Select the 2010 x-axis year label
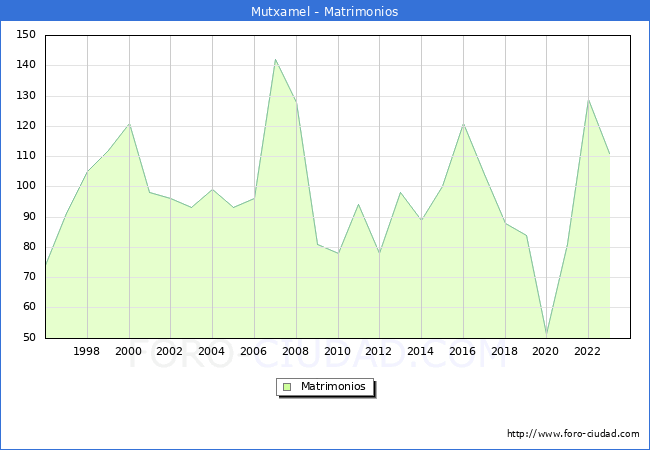 point(337,351)
